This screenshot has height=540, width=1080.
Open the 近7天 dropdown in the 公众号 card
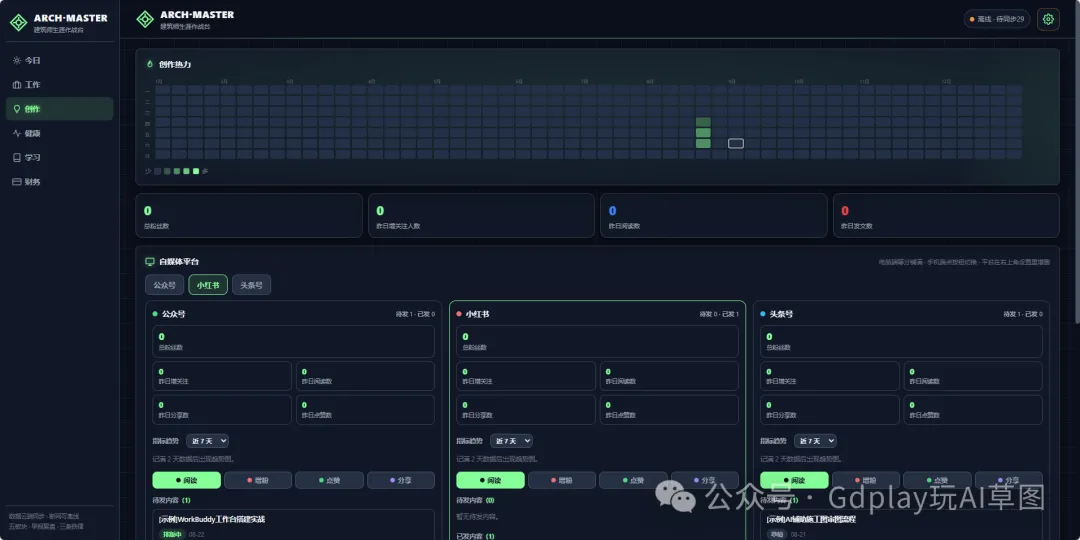tap(207, 441)
